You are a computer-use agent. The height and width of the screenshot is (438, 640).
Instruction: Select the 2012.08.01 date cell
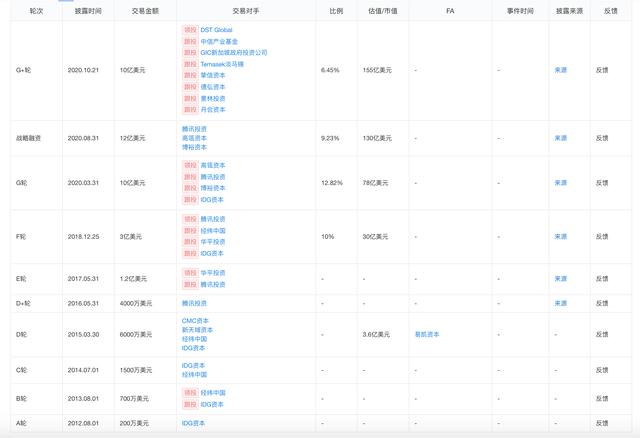point(83,423)
